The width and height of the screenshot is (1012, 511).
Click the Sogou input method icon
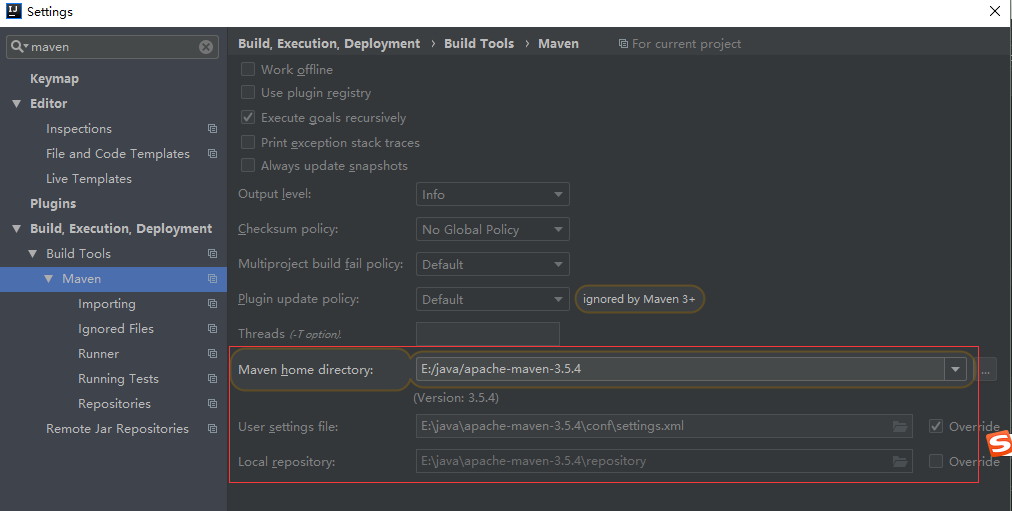999,443
